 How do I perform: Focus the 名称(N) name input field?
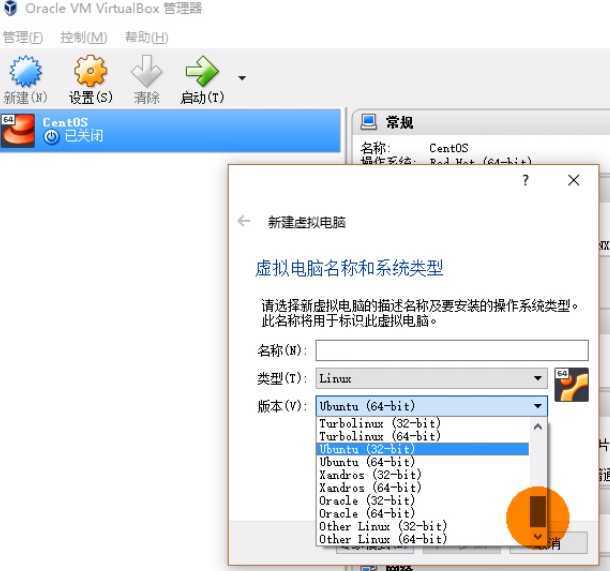[452, 350]
